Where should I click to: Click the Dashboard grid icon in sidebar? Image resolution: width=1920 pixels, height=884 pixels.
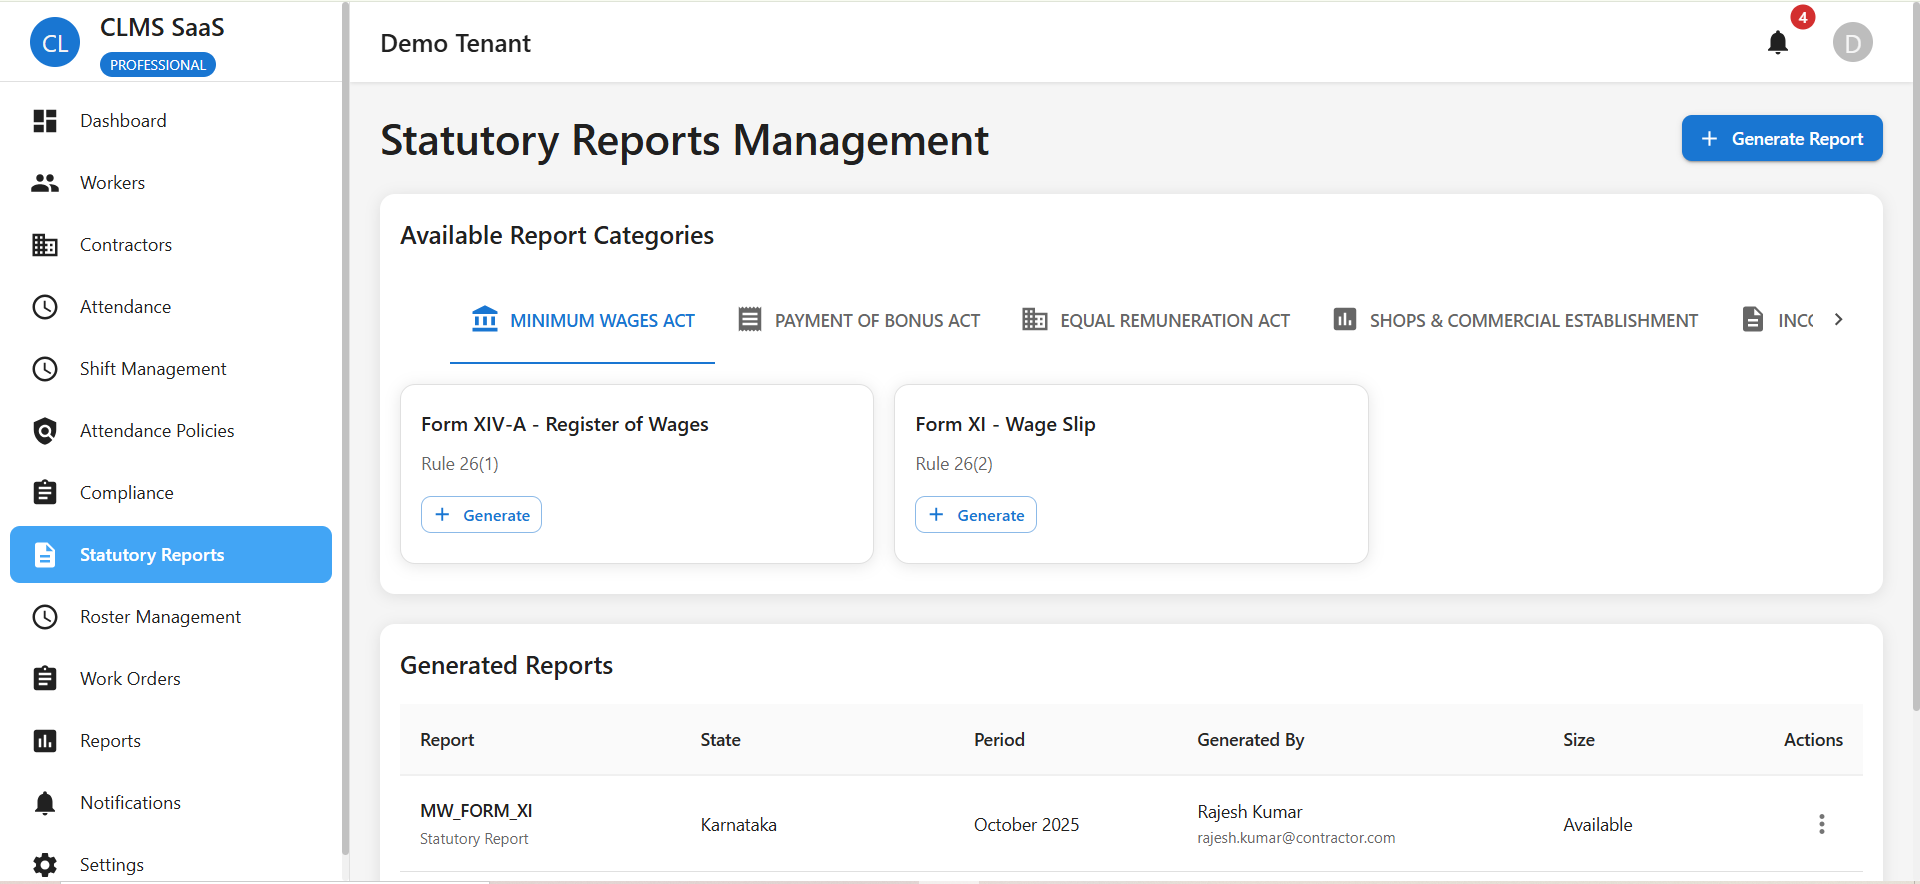point(45,121)
